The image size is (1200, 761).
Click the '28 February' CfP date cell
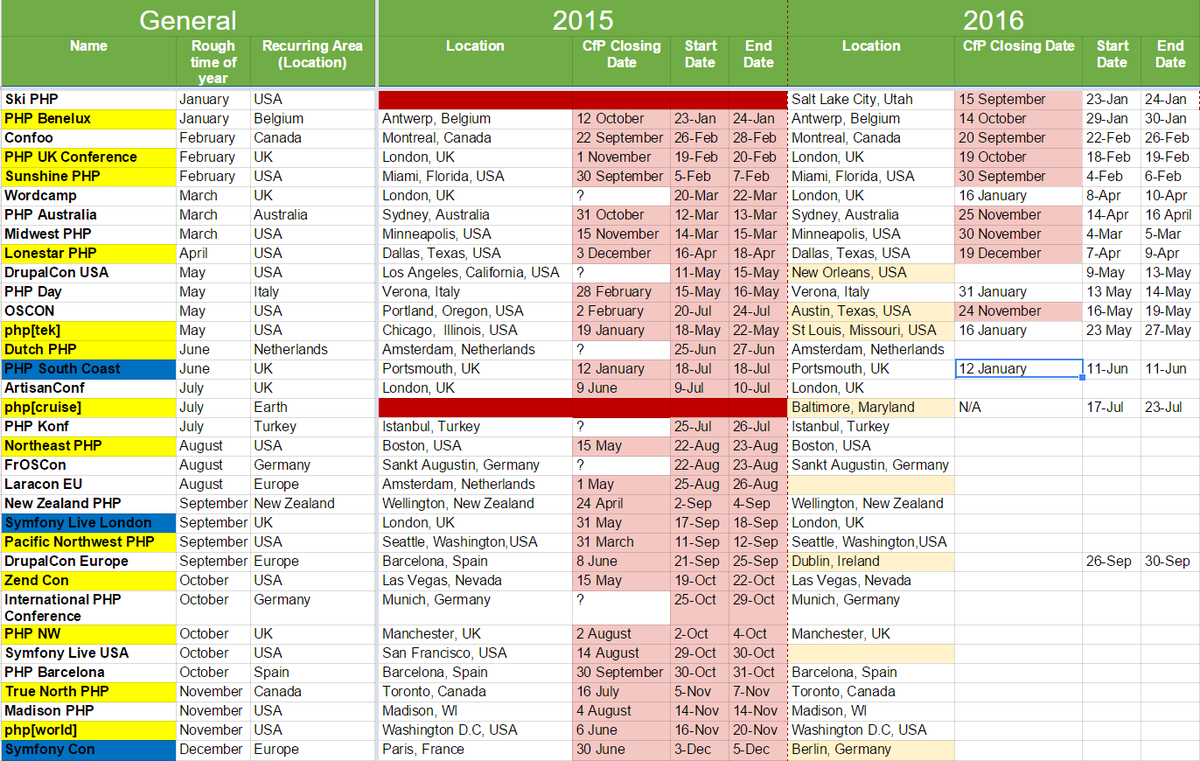(x=621, y=291)
